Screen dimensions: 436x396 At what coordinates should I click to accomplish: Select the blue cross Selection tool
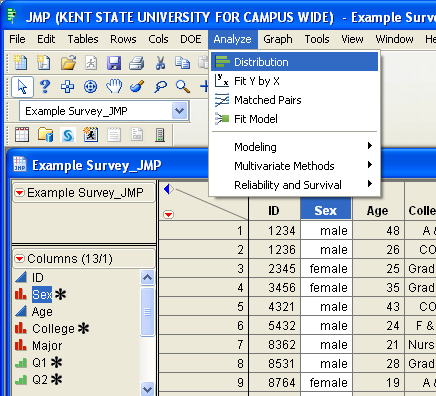67,87
